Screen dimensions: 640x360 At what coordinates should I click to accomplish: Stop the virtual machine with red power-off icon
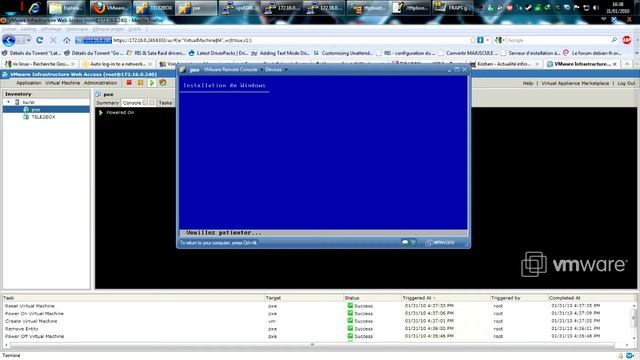click(x=129, y=83)
